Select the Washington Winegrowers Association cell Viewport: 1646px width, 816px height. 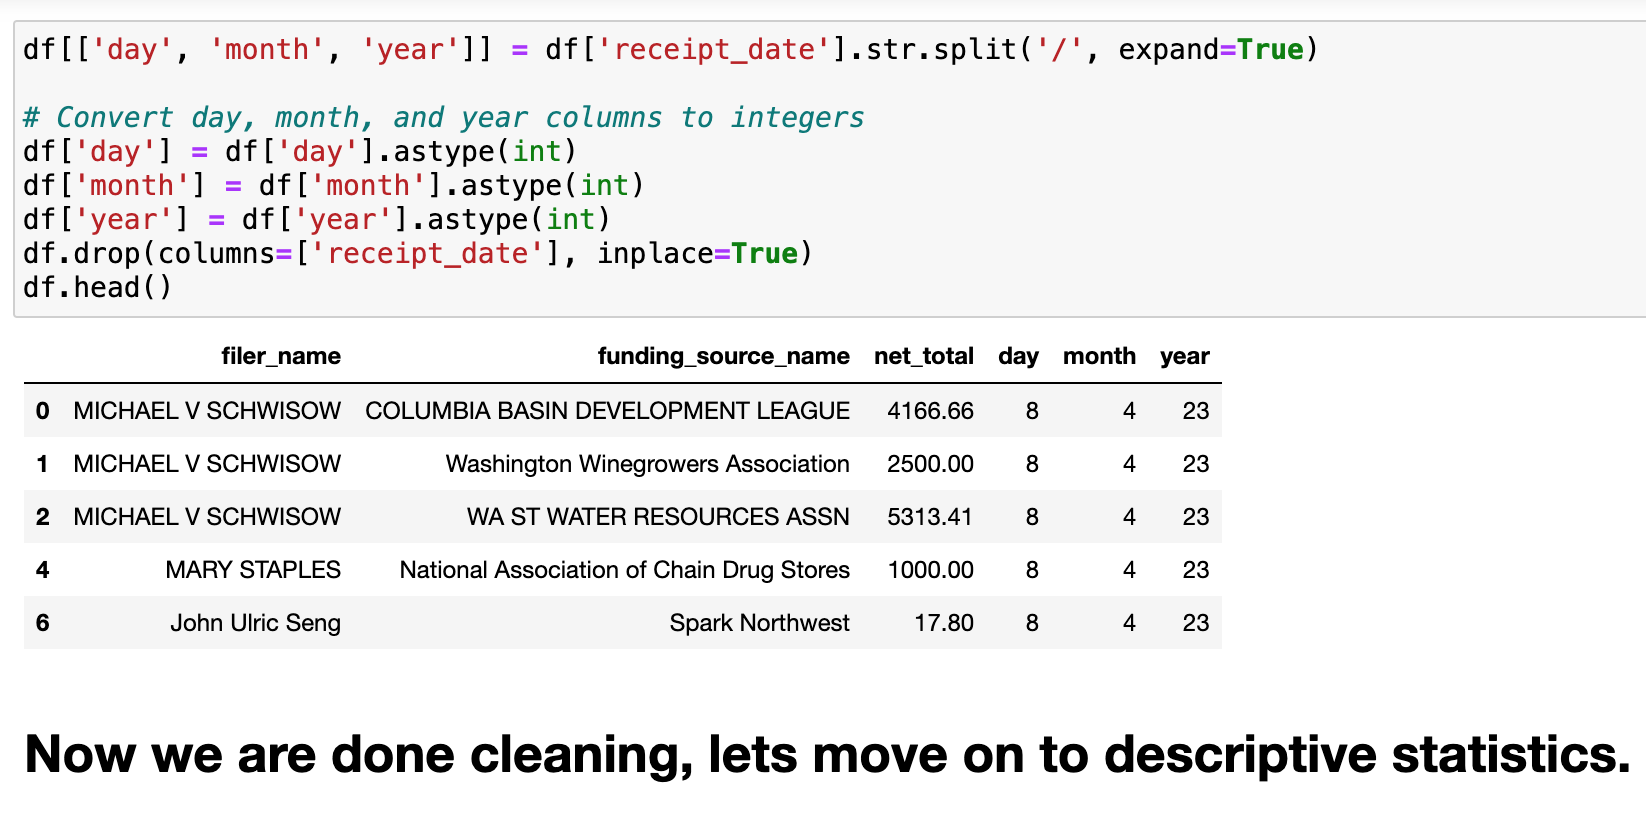click(x=647, y=464)
